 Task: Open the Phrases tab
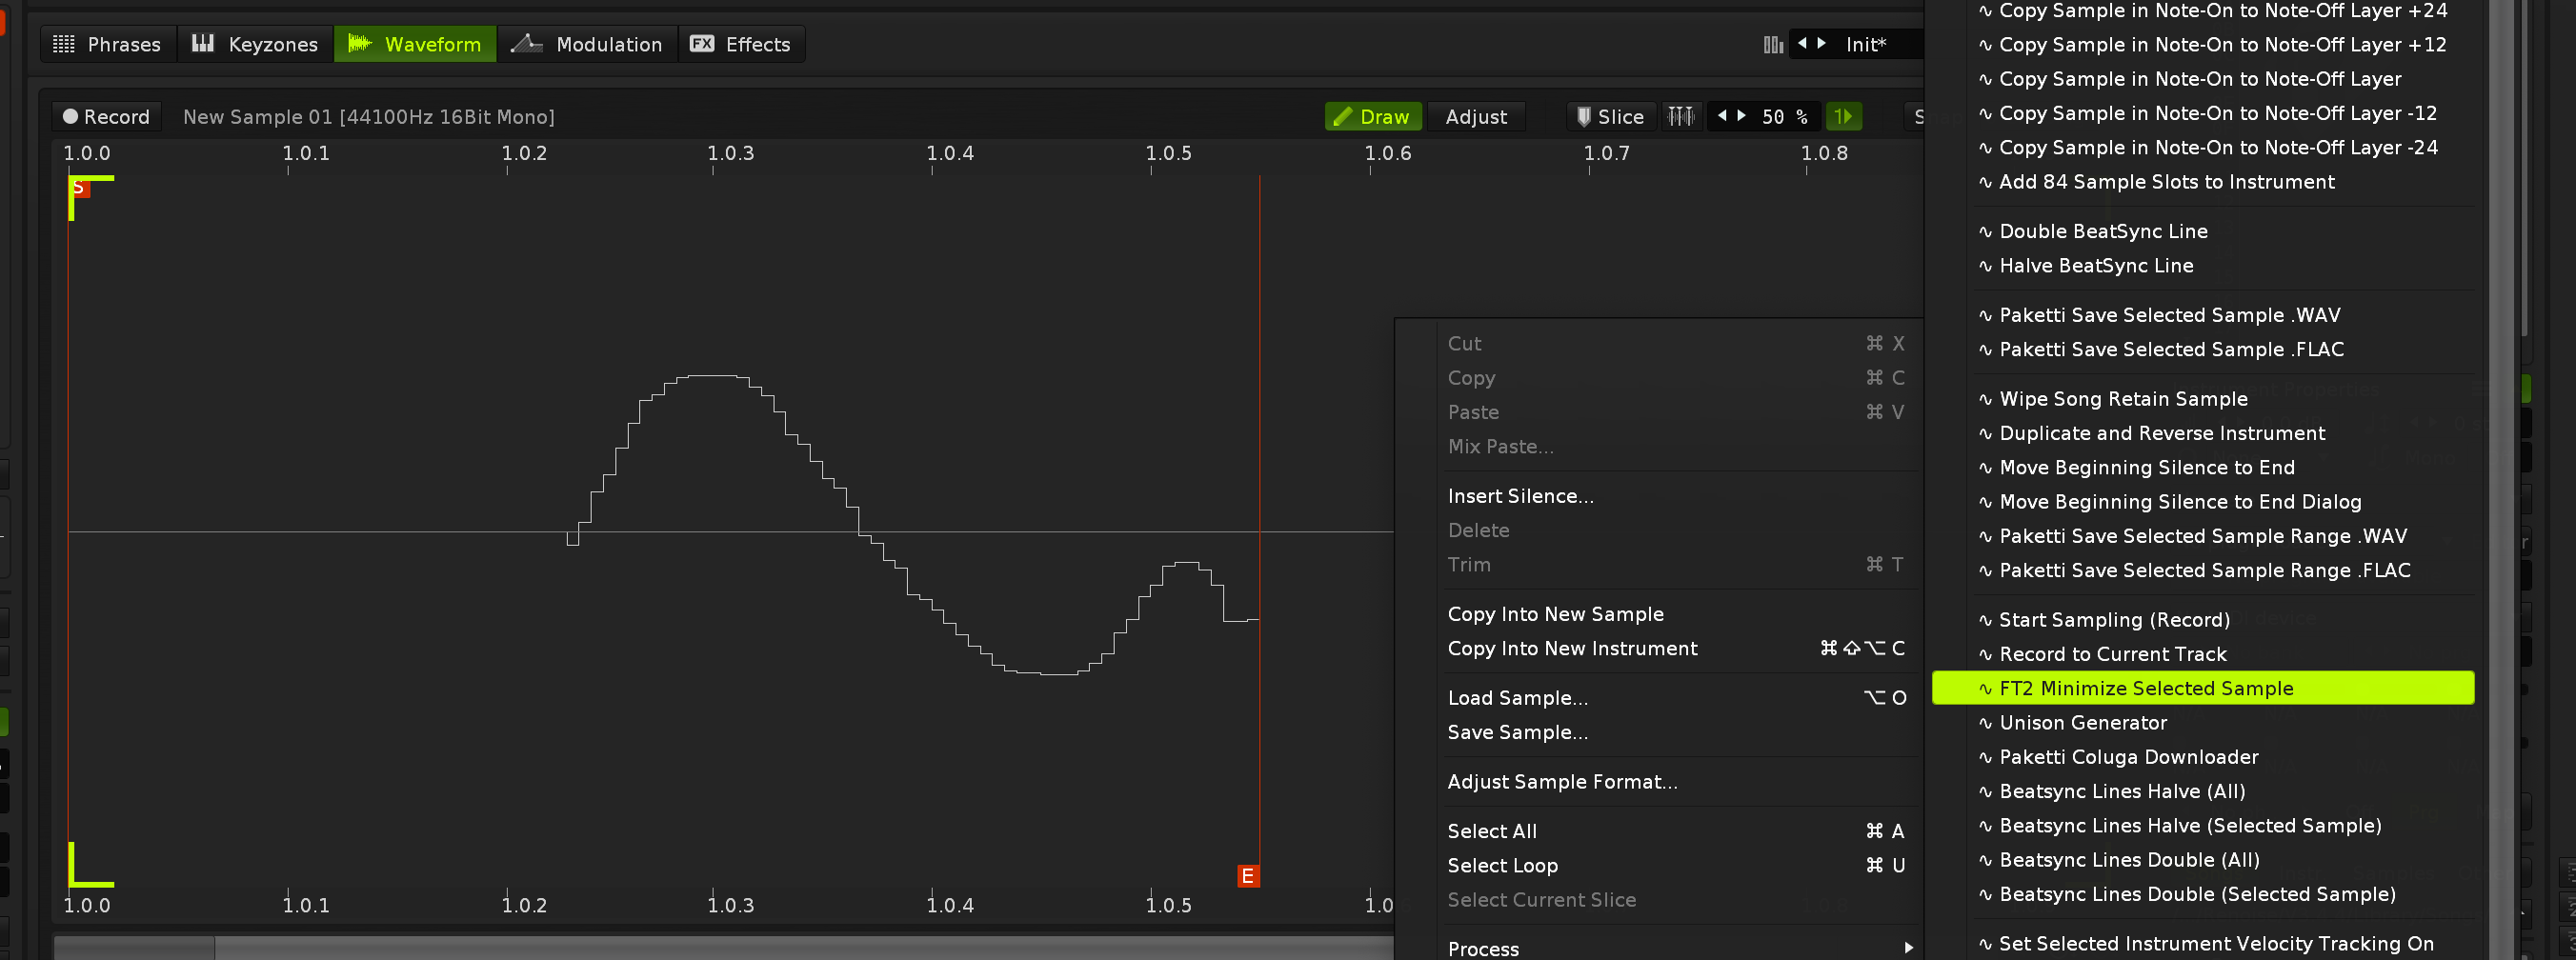[x=107, y=45]
